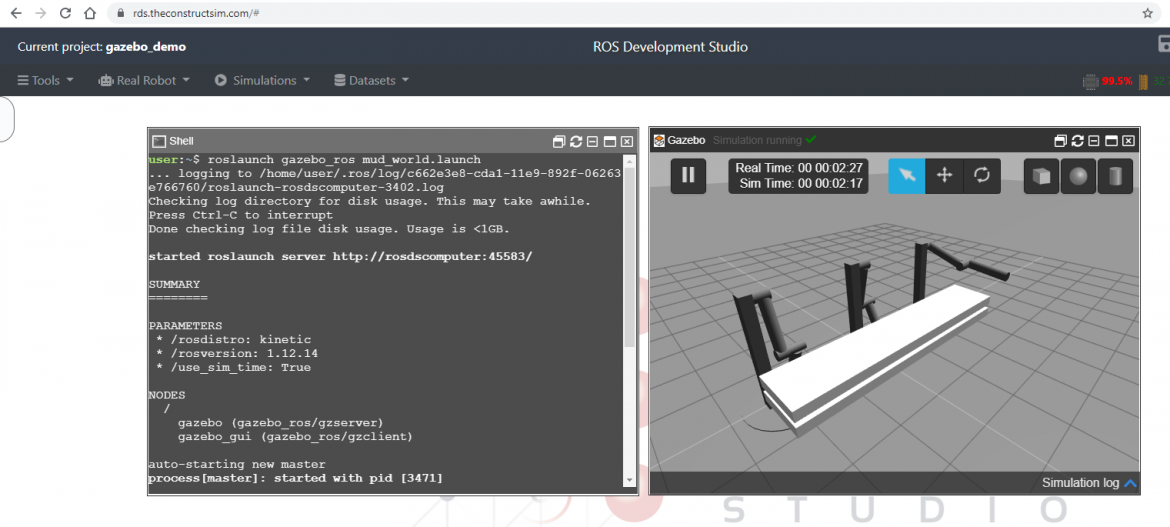Screen dimensions: 1170x527
Task: Maximize the Shell window
Action: [610, 141]
